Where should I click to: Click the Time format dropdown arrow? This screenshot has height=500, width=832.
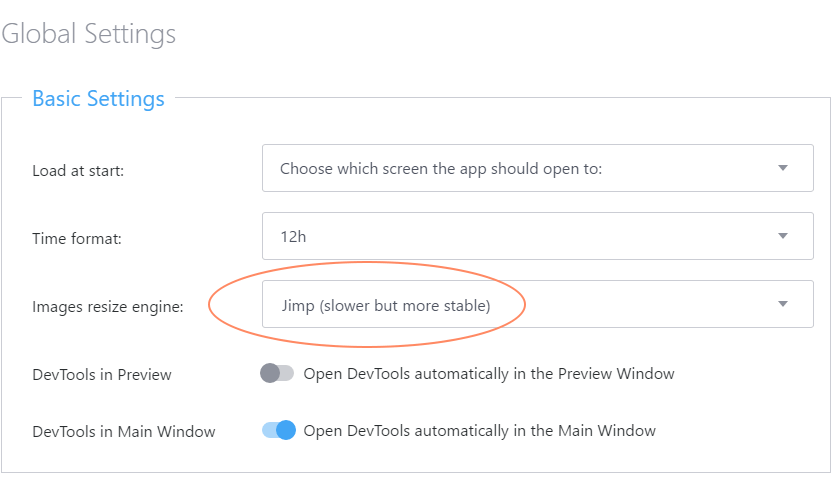[783, 236]
